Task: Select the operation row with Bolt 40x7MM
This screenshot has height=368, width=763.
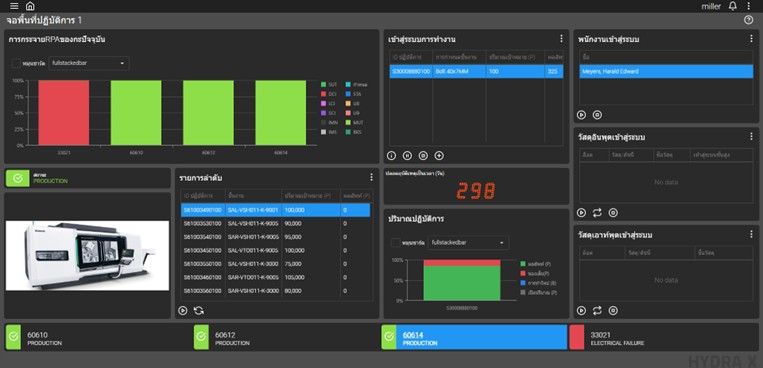Action: click(x=476, y=72)
